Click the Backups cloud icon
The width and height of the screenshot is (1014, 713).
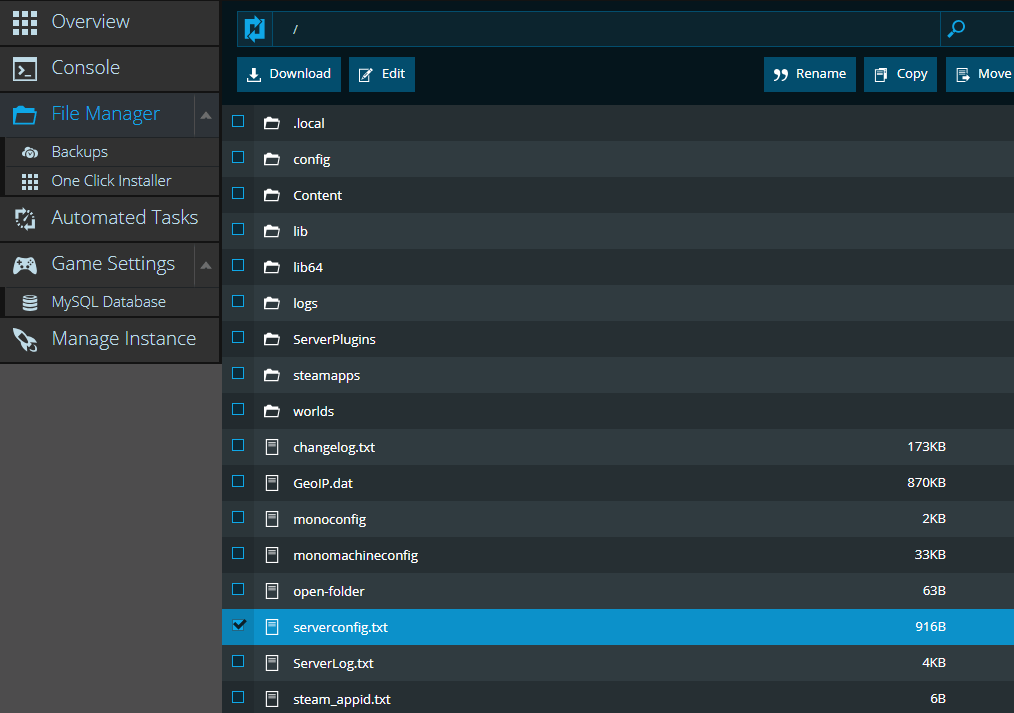click(29, 153)
